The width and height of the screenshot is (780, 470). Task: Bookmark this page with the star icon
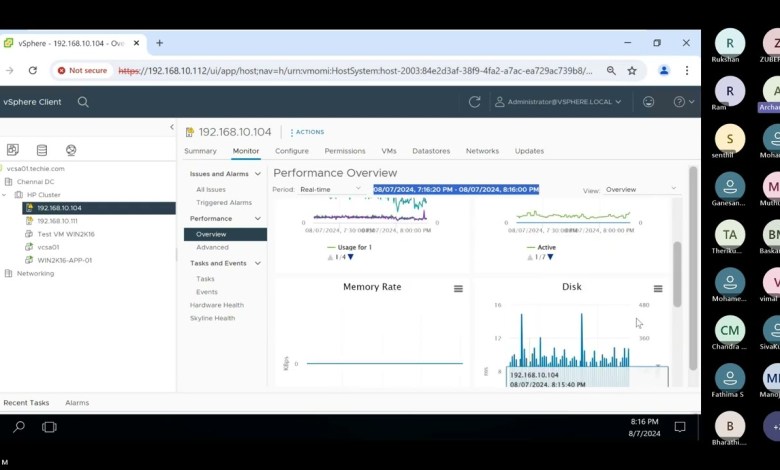pos(632,71)
